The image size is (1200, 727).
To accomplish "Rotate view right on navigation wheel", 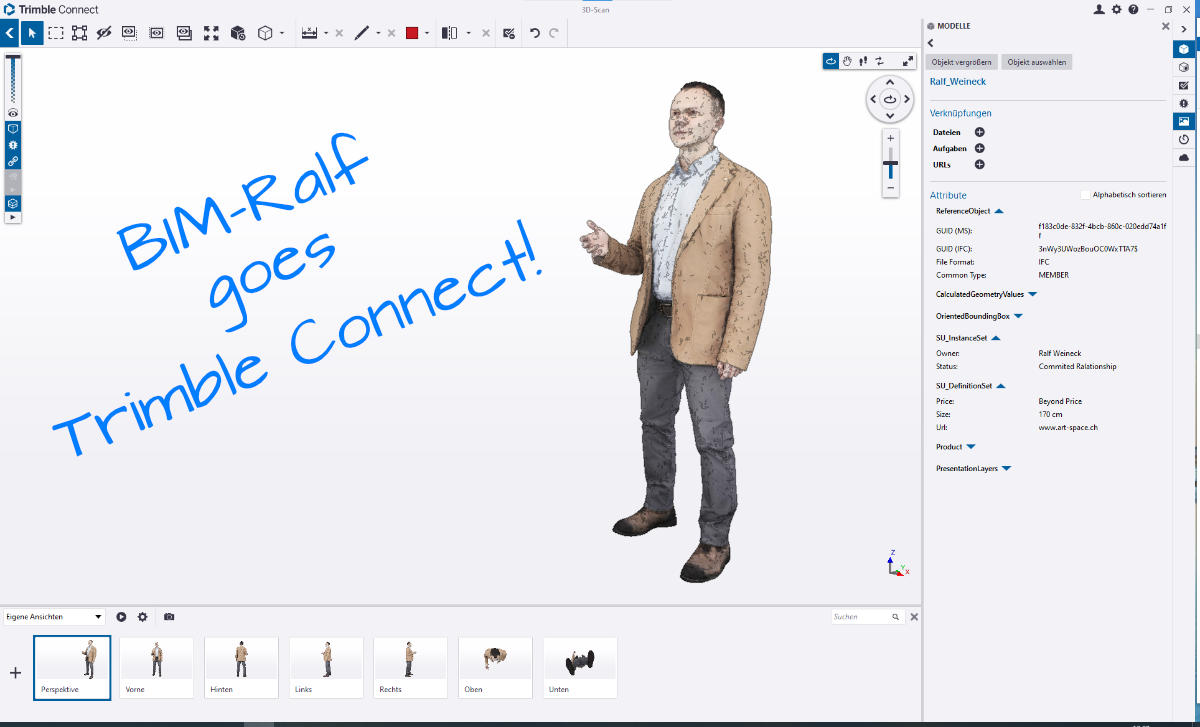I will (907, 99).
